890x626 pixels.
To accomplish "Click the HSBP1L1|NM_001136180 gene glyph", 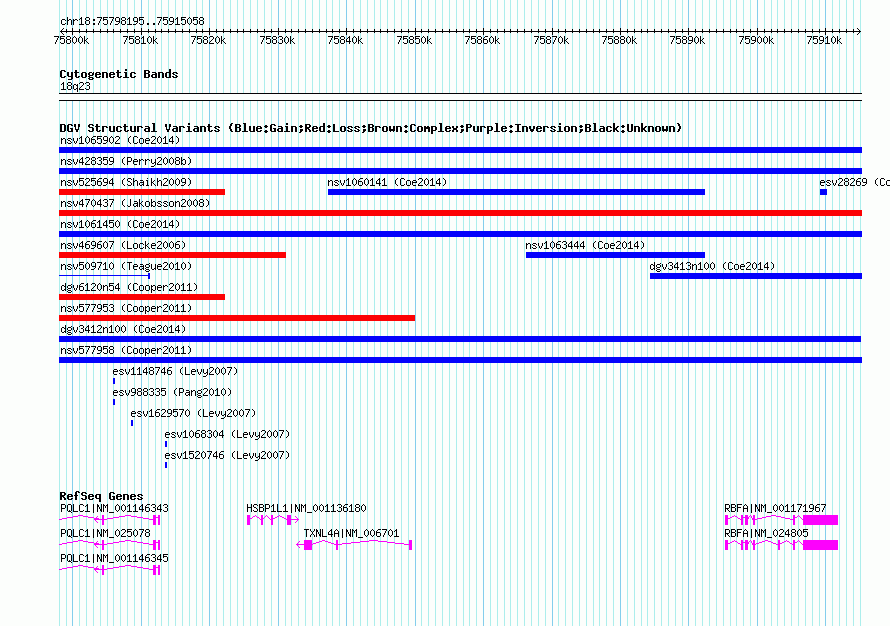I will 273,520.
